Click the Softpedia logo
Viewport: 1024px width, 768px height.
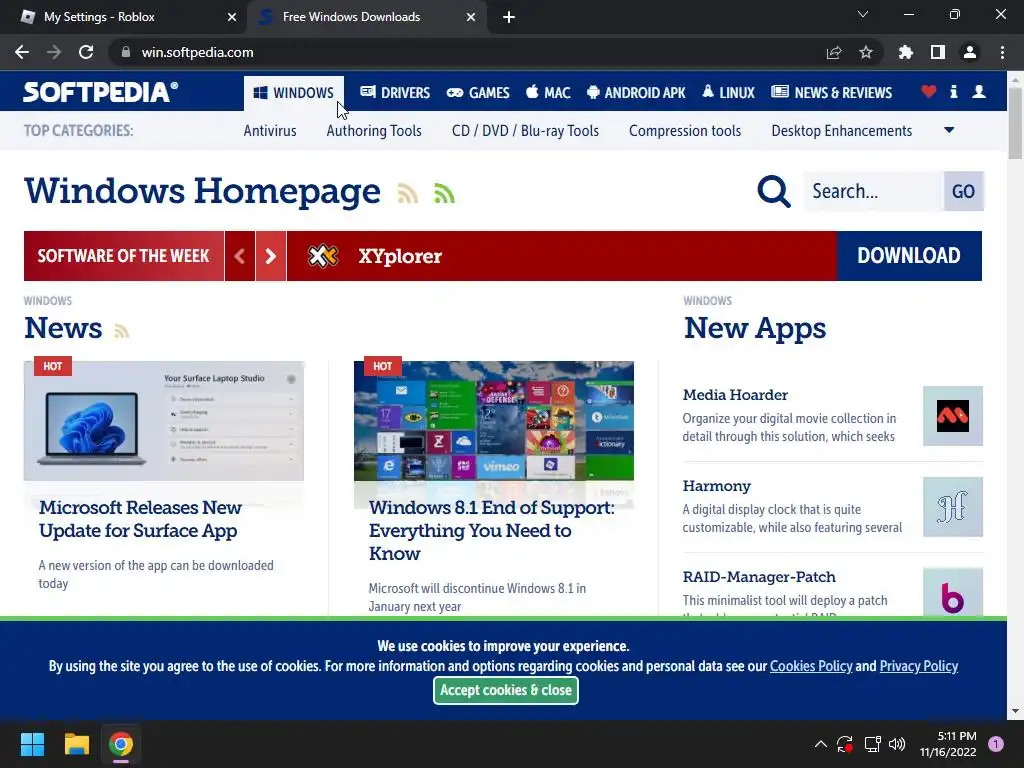101,91
